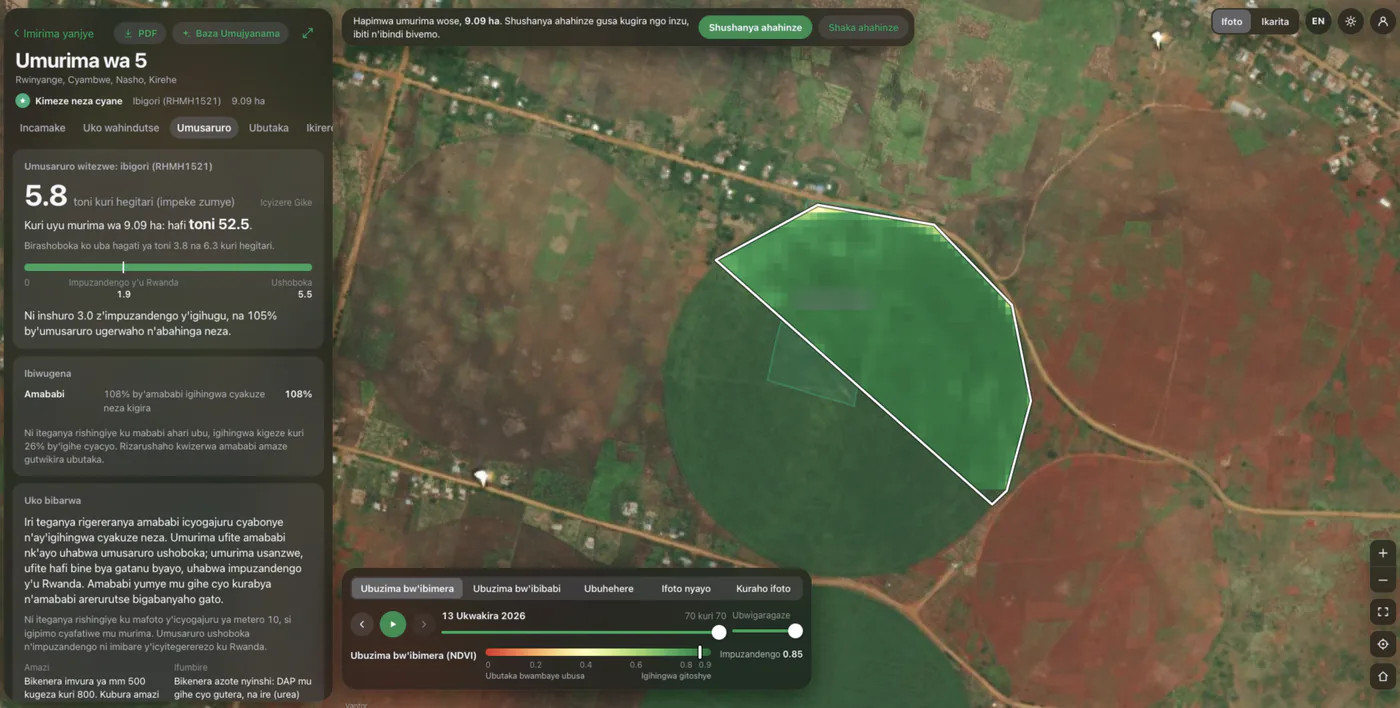Go back to Imirima yanjye list
This screenshot has width=1400, height=708.
[x=54, y=33]
